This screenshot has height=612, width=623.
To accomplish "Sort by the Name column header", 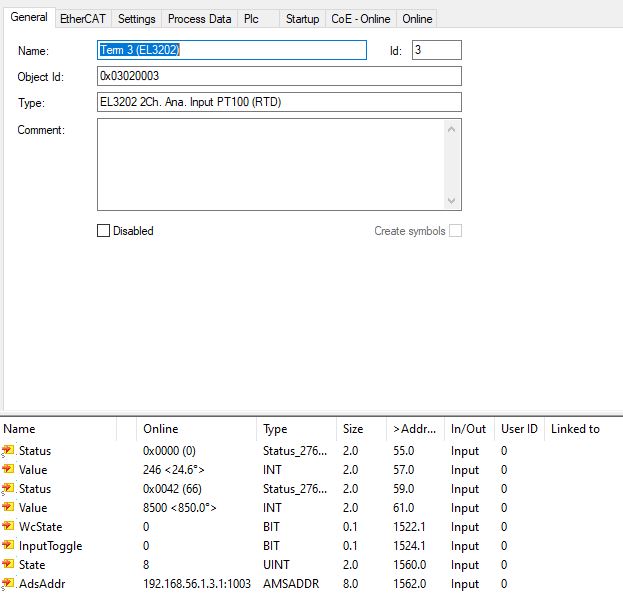I will [58, 429].
